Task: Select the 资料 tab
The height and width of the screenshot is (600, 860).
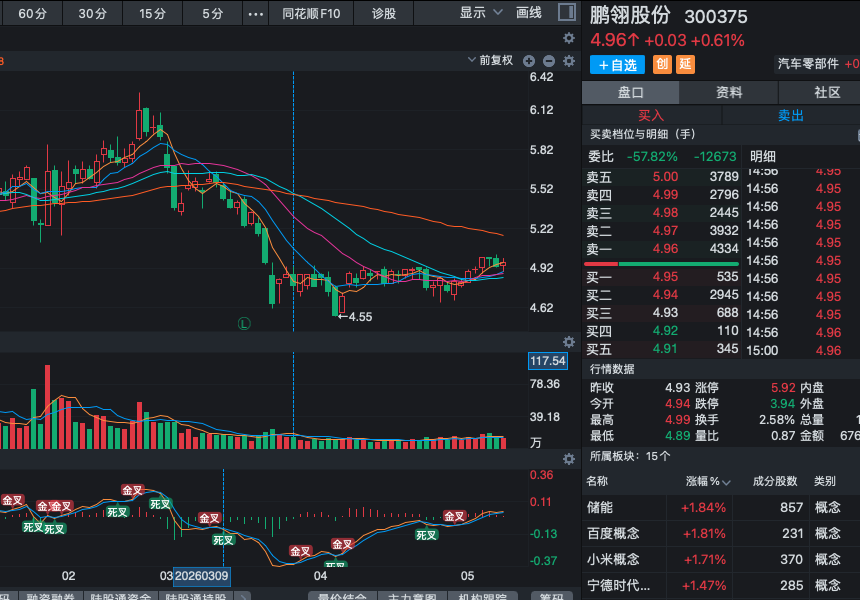Action: tap(729, 93)
